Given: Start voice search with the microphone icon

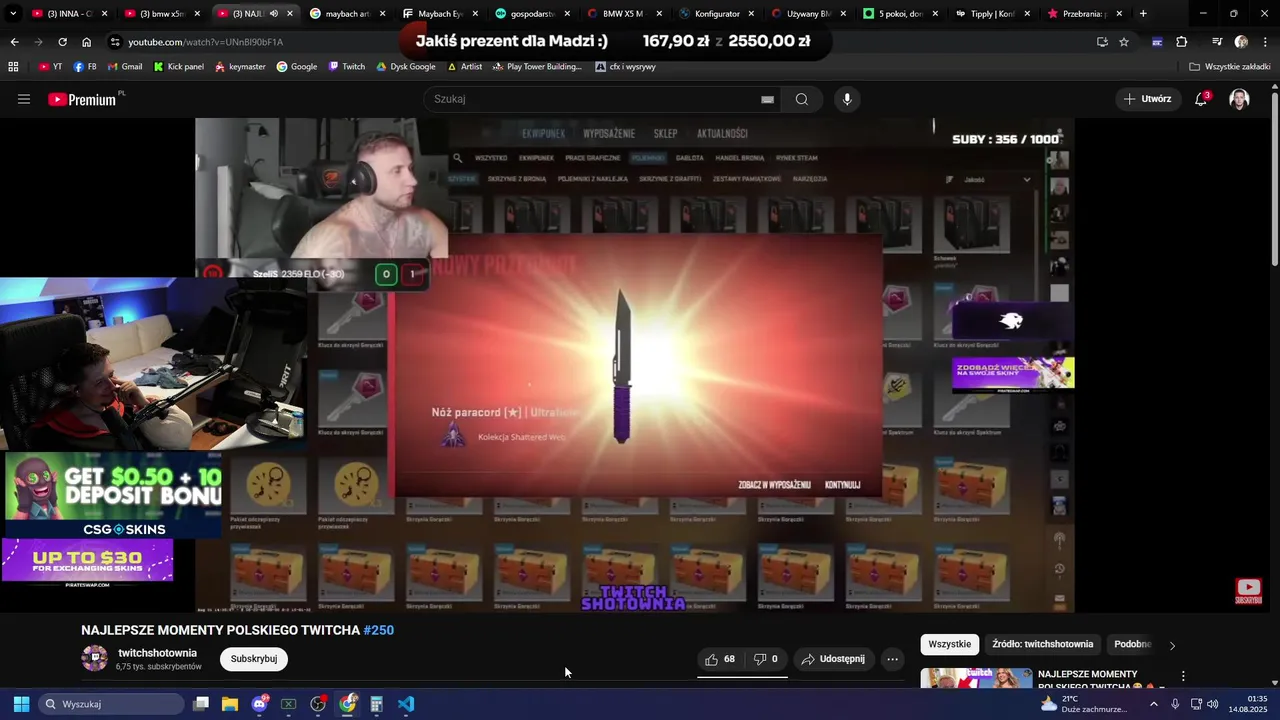Looking at the screenshot, I should [847, 99].
